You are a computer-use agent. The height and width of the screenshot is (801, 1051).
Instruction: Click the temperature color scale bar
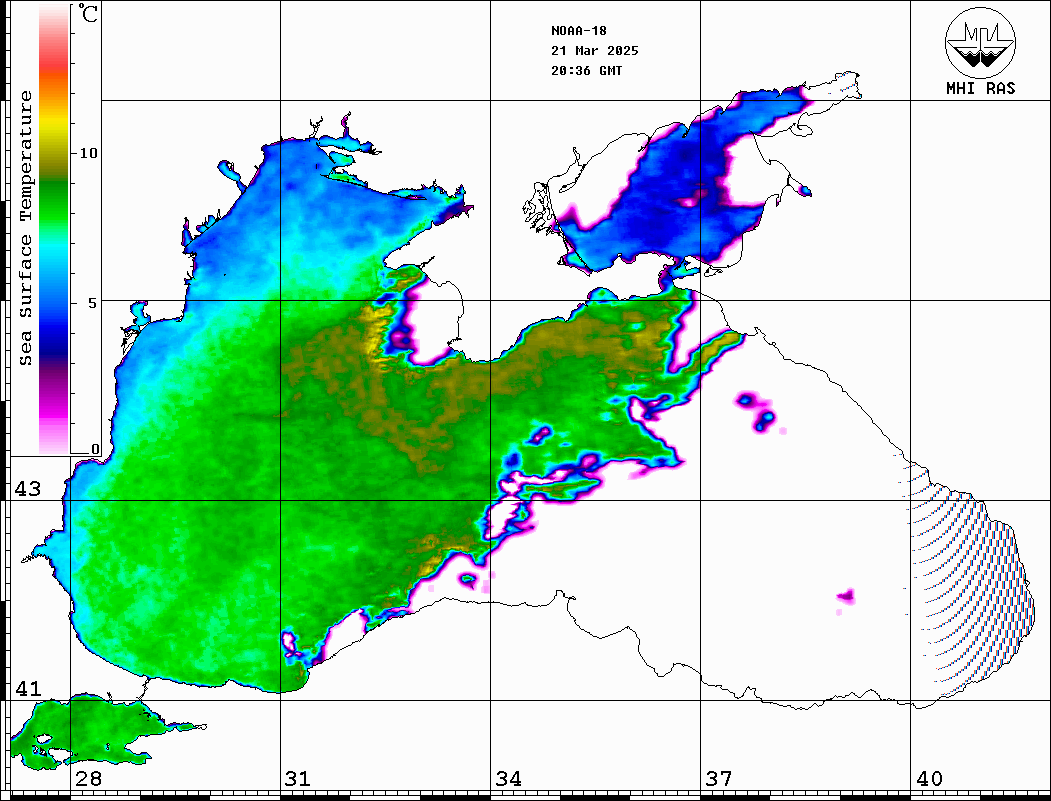54,229
